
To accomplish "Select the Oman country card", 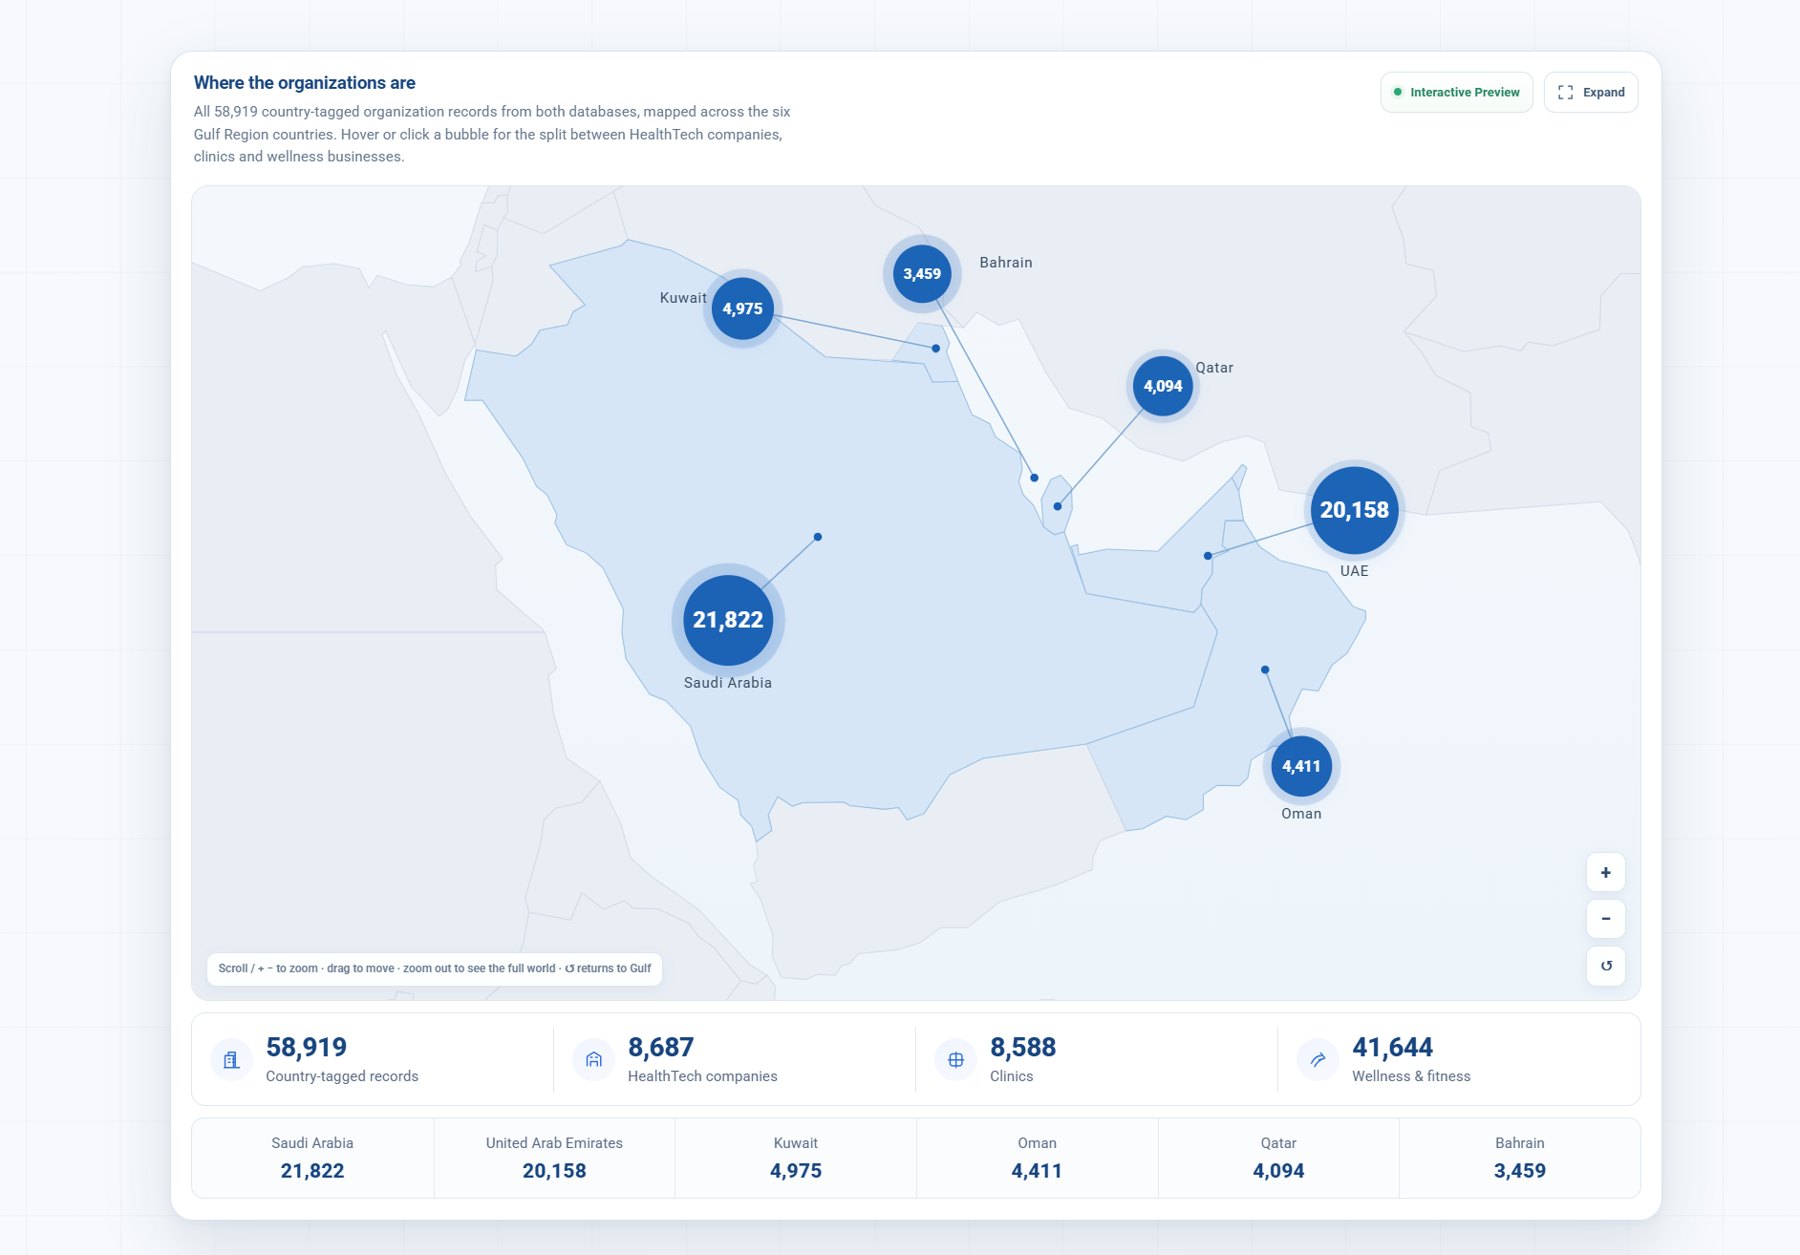I will tap(1037, 1158).
